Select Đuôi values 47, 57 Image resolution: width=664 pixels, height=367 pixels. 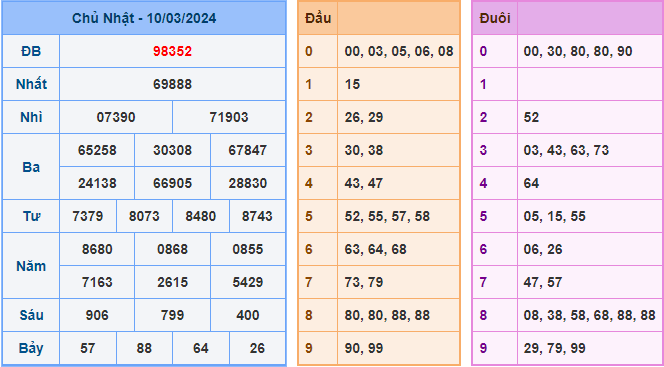(543, 282)
